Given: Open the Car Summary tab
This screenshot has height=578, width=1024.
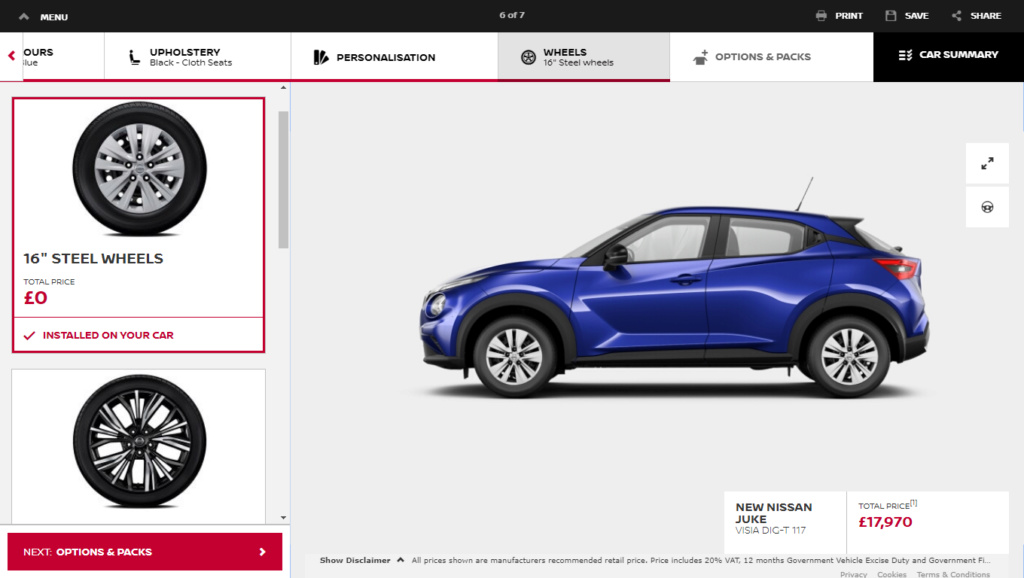Looking at the screenshot, I should point(948,57).
